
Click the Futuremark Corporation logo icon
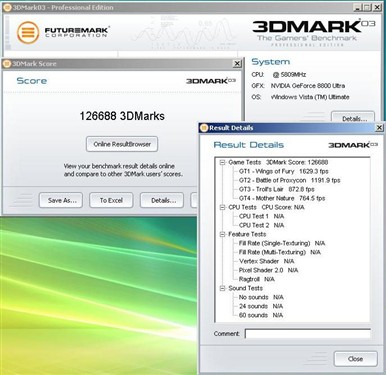28,32
